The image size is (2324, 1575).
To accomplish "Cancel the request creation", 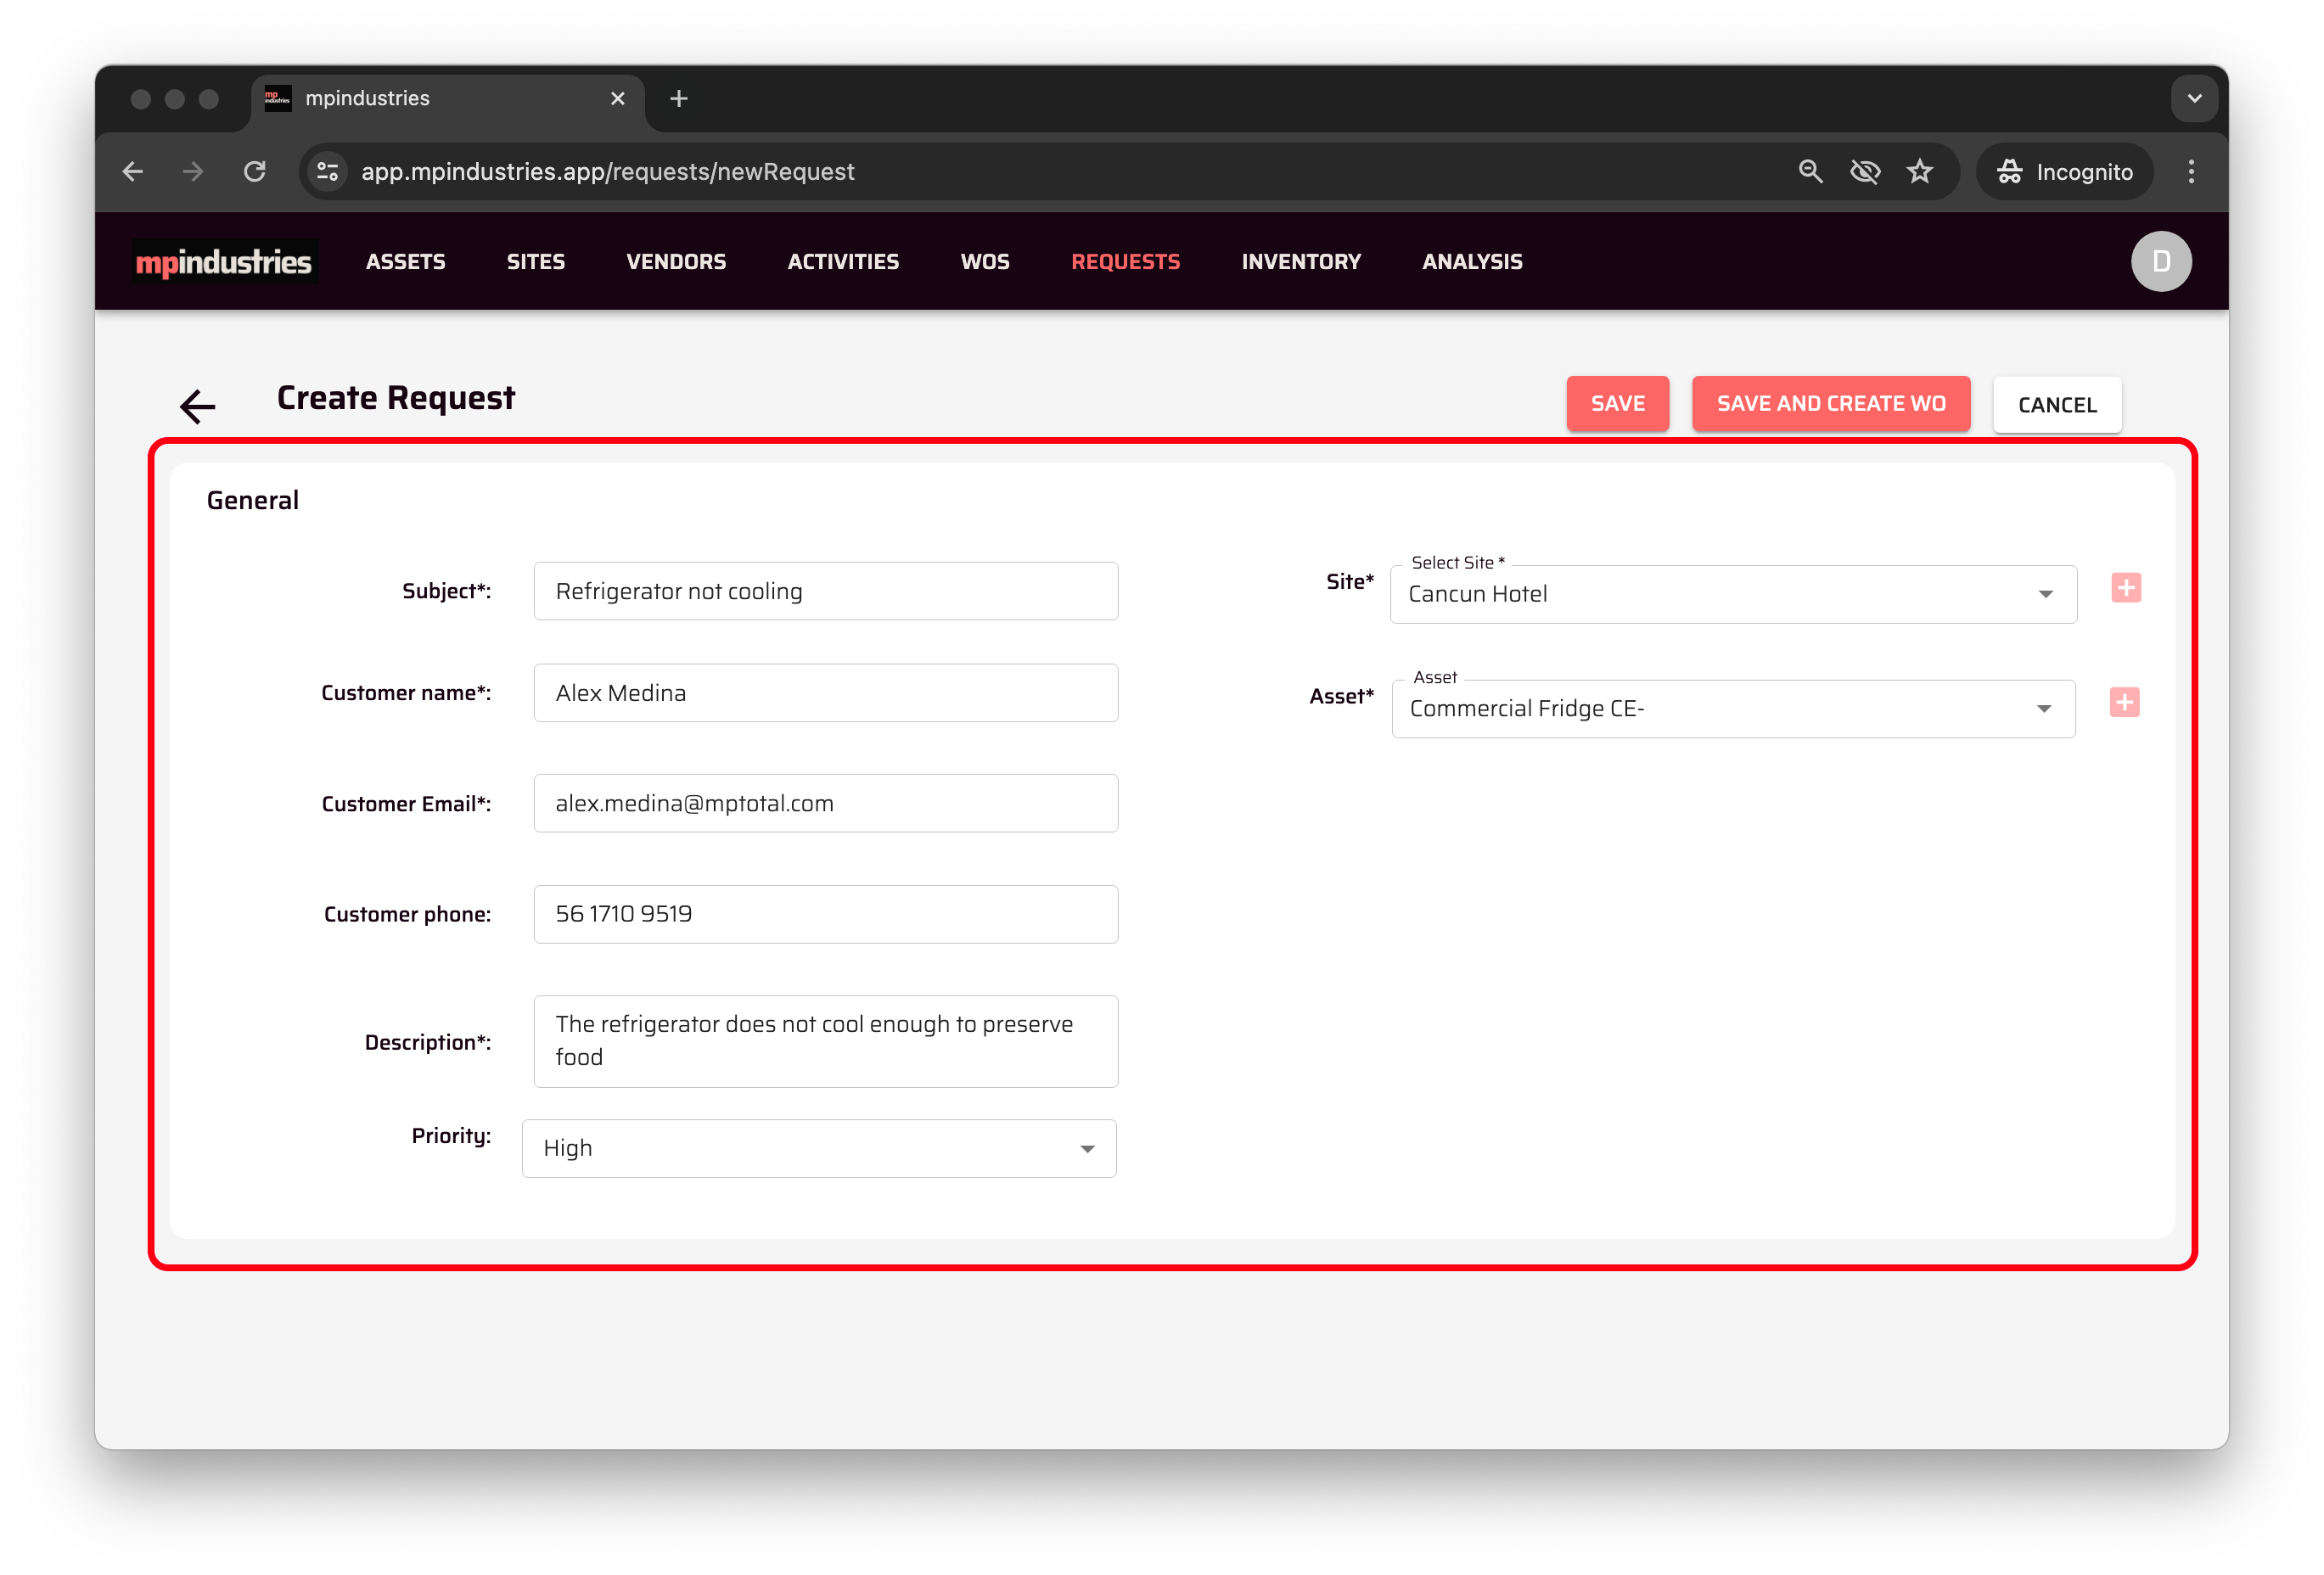I will (x=2056, y=405).
